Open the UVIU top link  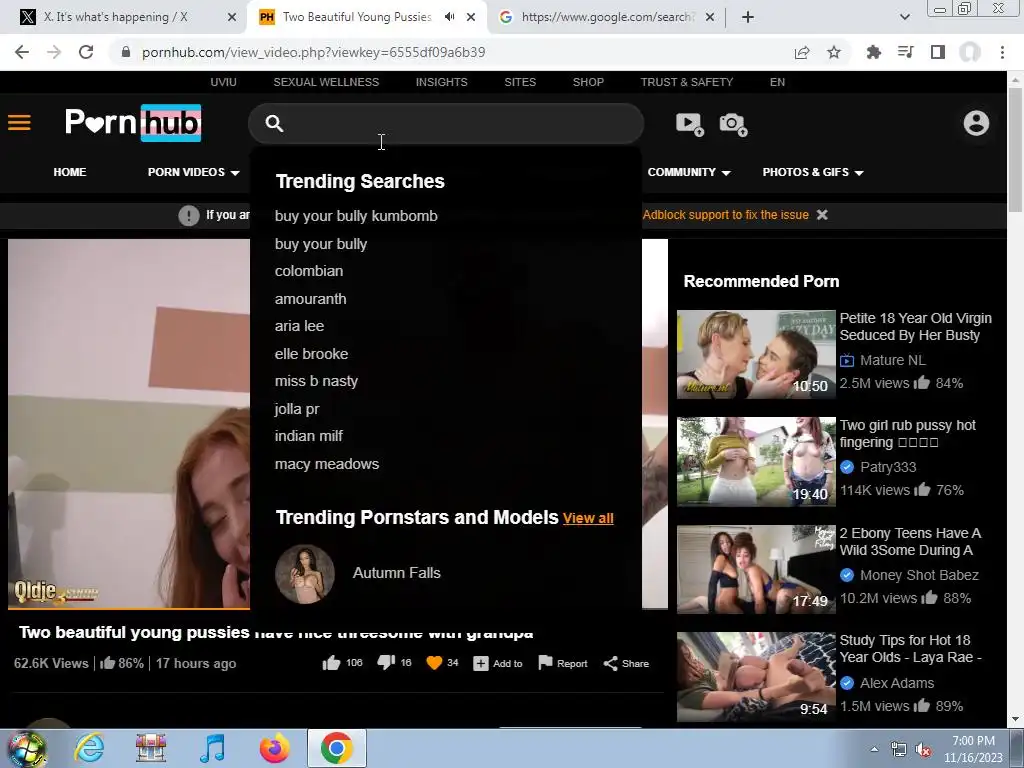point(223,82)
